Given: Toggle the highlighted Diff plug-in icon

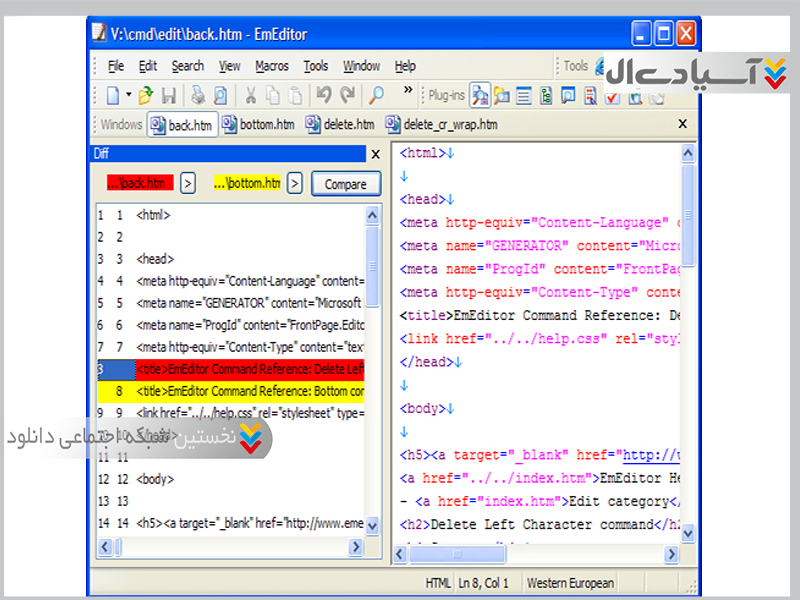Looking at the screenshot, I should pos(480,96).
